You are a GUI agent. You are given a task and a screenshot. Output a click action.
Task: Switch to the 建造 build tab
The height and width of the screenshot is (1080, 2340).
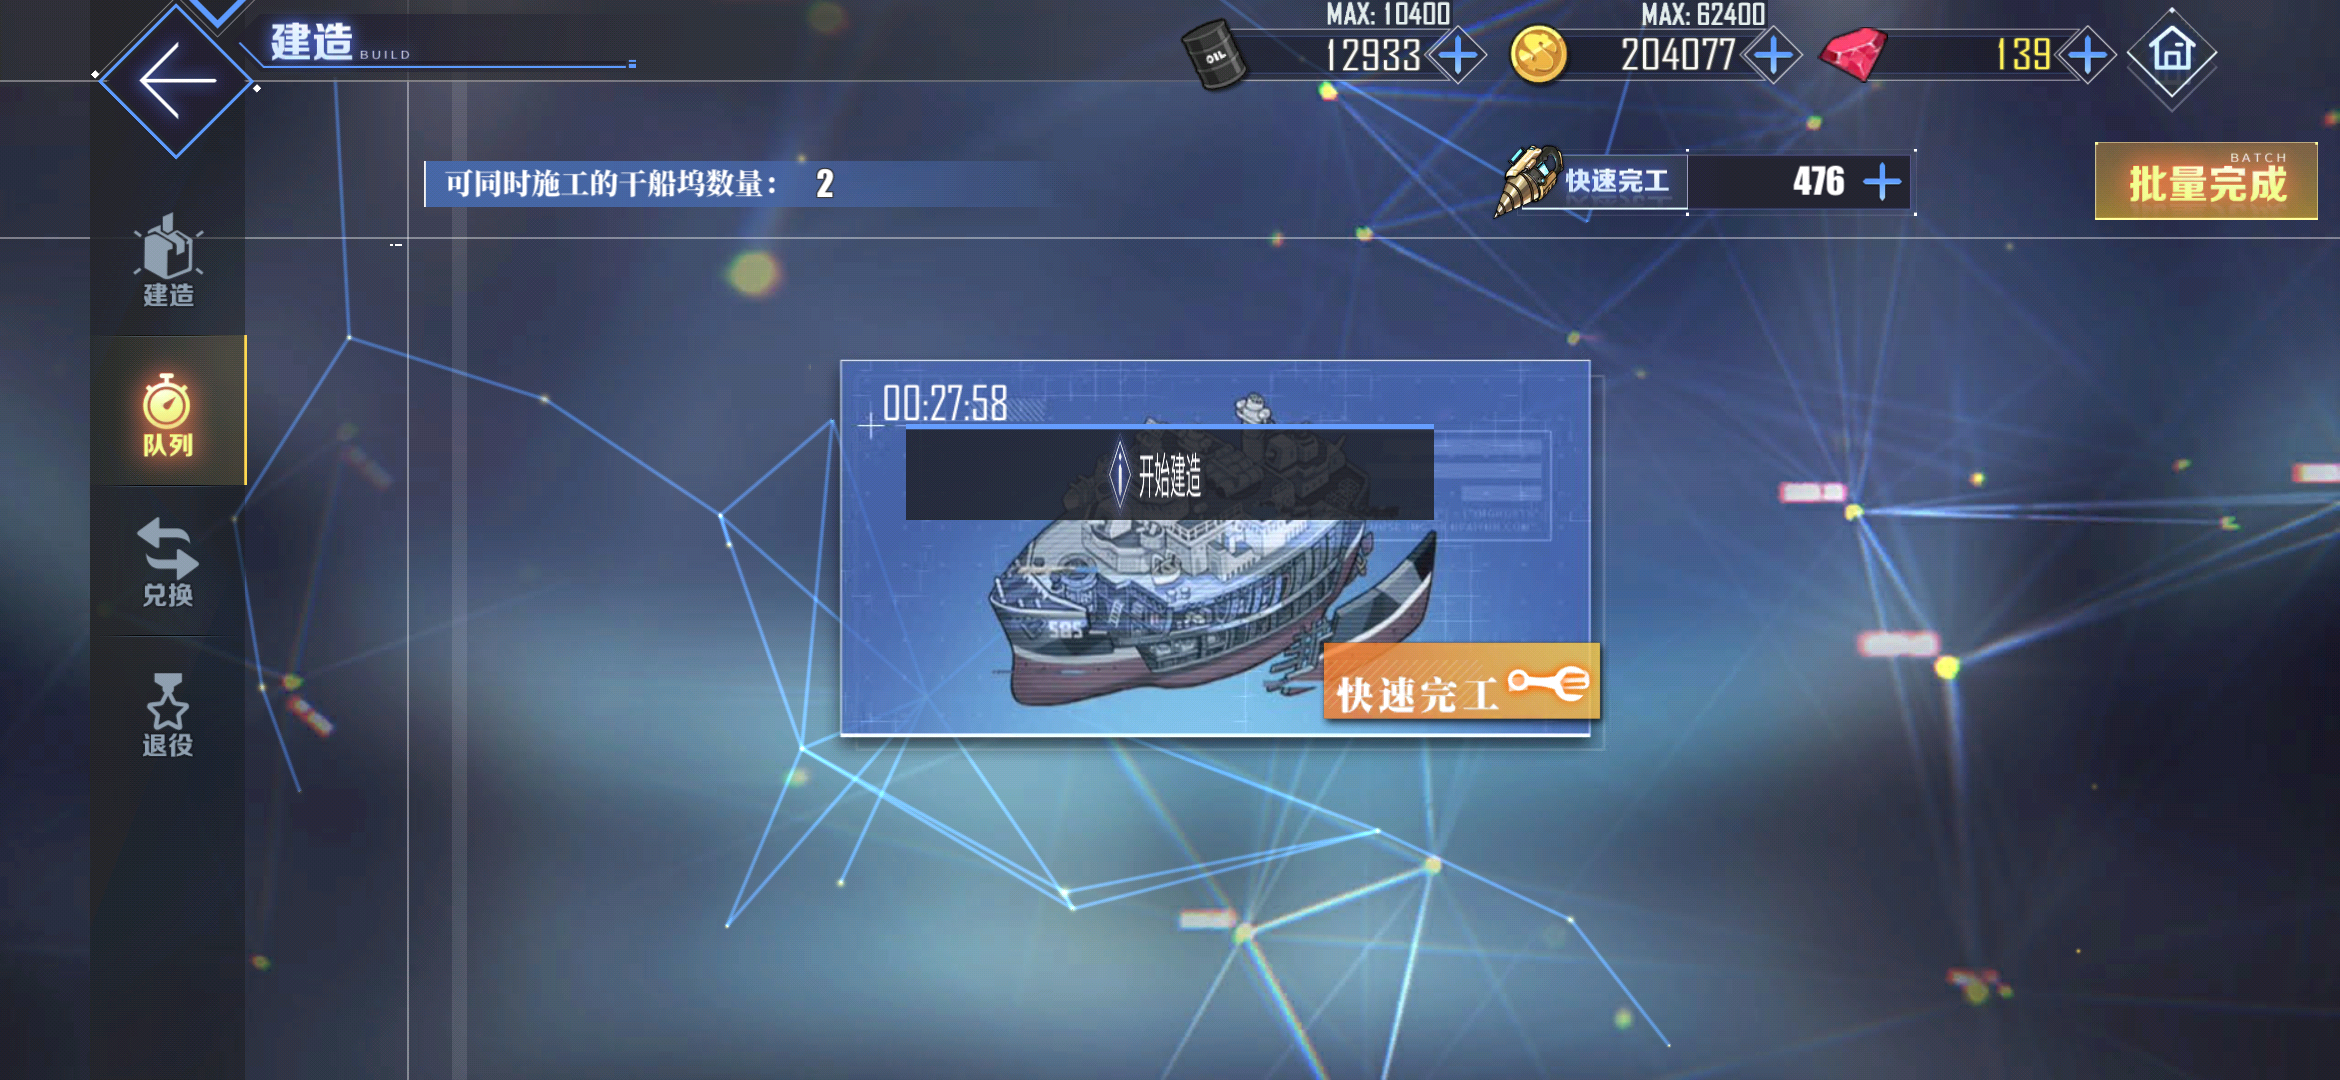tap(168, 260)
